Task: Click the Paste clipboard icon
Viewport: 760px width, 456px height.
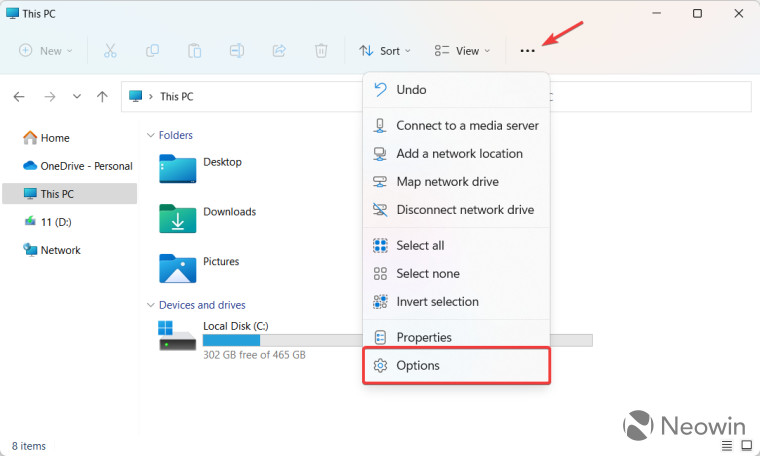Action: [195, 50]
